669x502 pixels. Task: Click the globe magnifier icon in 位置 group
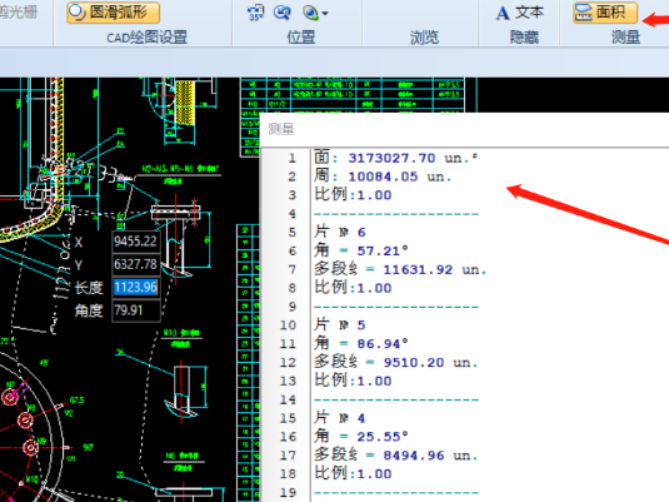pos(311,13)
